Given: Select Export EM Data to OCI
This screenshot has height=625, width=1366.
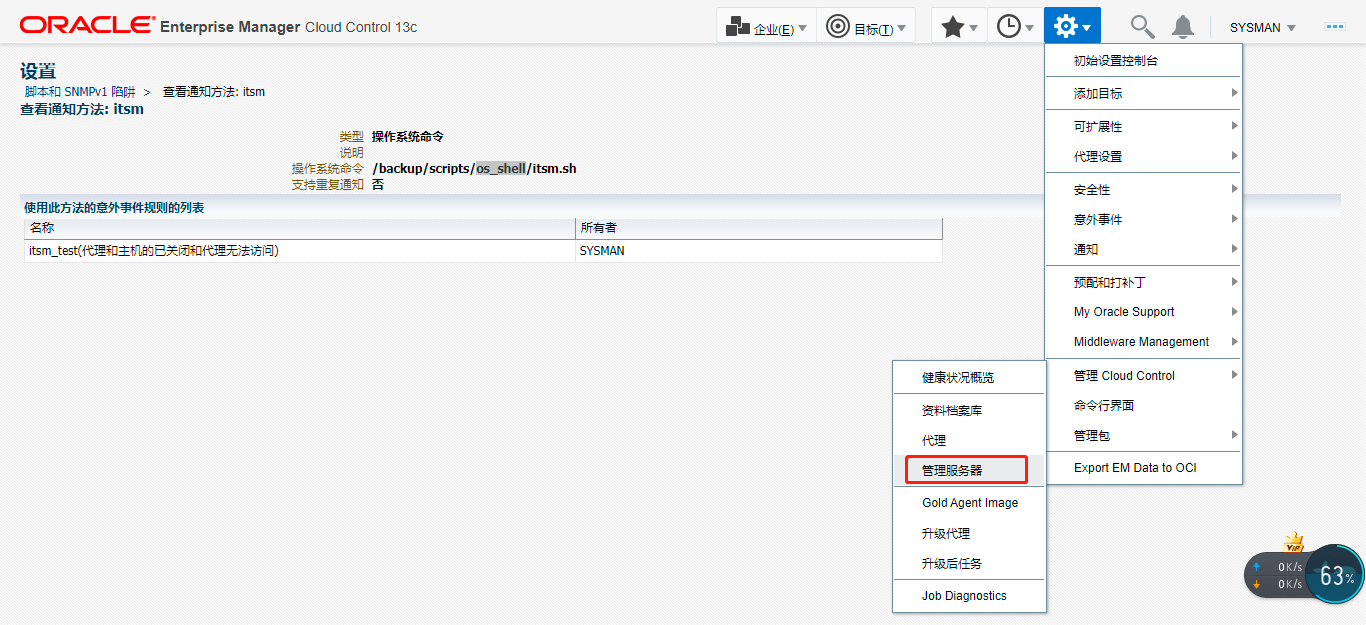Looking at the screenshot, I should (x=1143, y=468).
